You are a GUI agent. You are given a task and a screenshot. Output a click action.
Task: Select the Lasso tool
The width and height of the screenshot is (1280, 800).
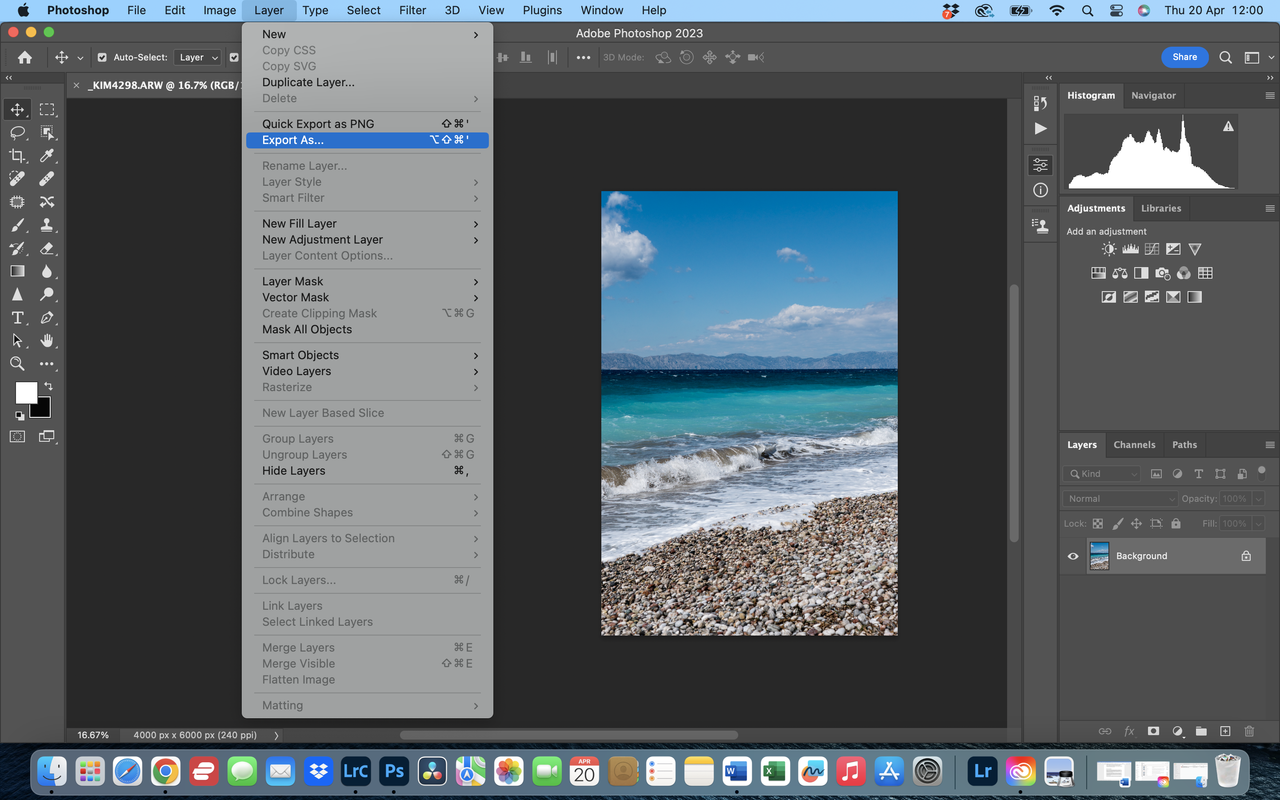[17, 133]
